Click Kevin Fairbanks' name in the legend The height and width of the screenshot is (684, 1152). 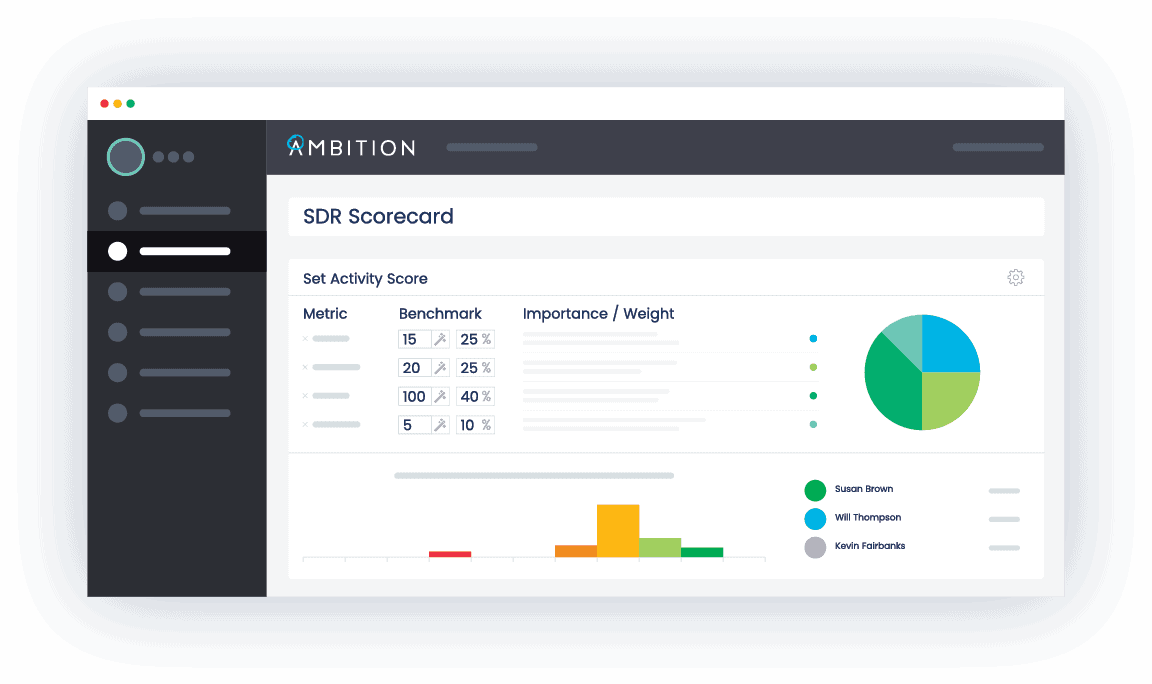coord(869,546)
